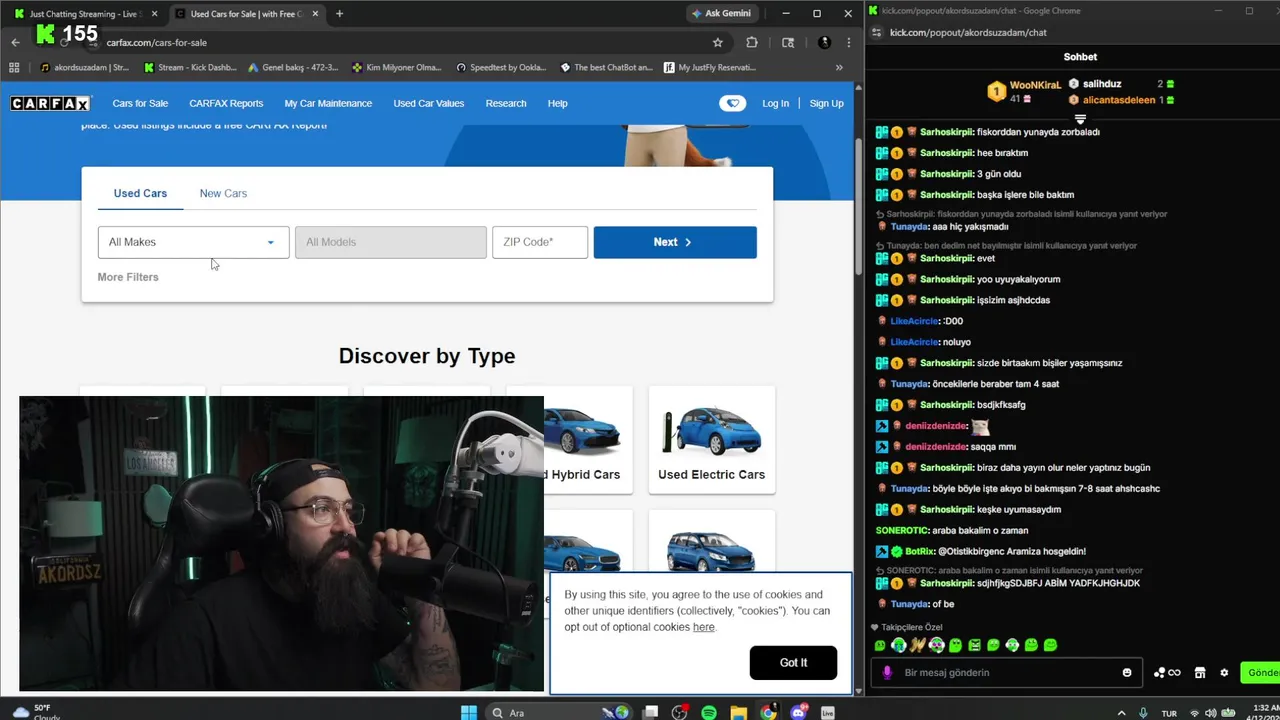1280x720 pixels.
Task: Select the Used Cars for Sale browser tab
Action: 246,14
